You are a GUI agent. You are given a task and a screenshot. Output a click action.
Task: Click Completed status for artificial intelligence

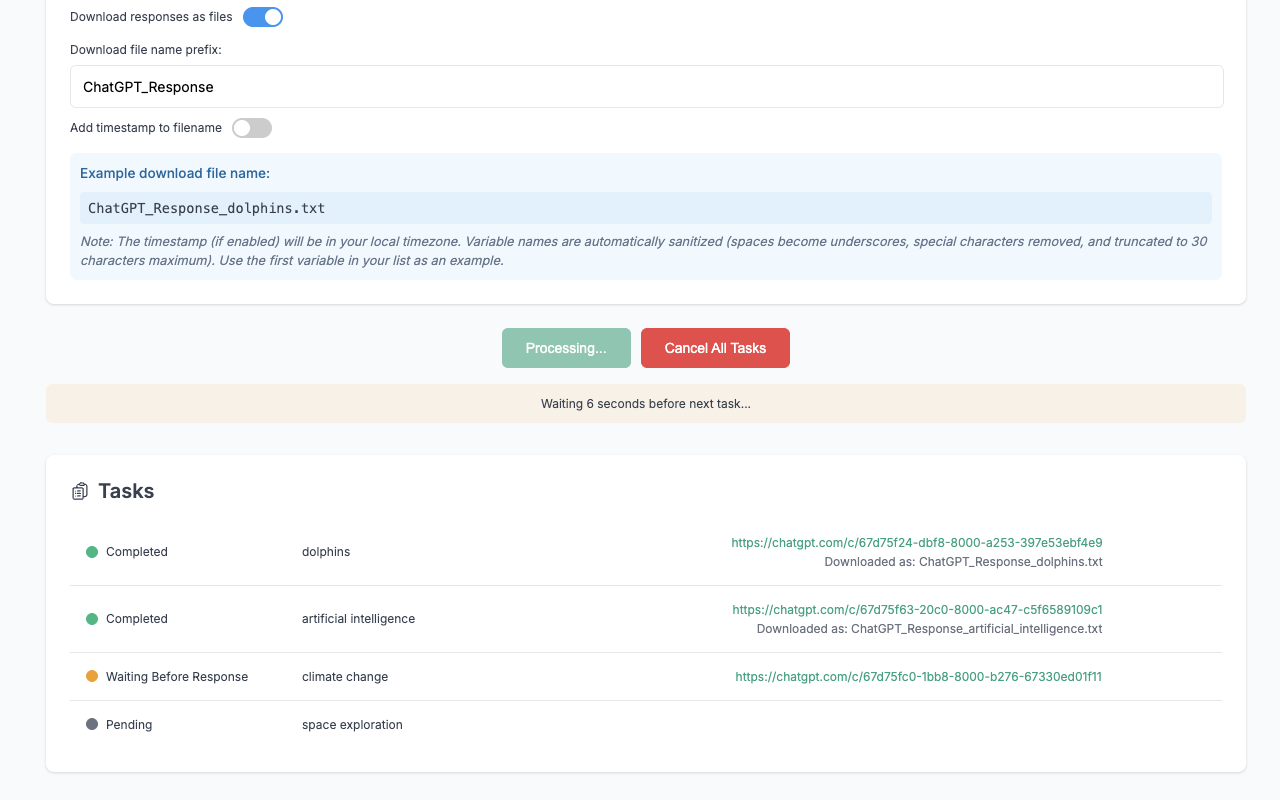pyautogui.click(x=137, y=619)
